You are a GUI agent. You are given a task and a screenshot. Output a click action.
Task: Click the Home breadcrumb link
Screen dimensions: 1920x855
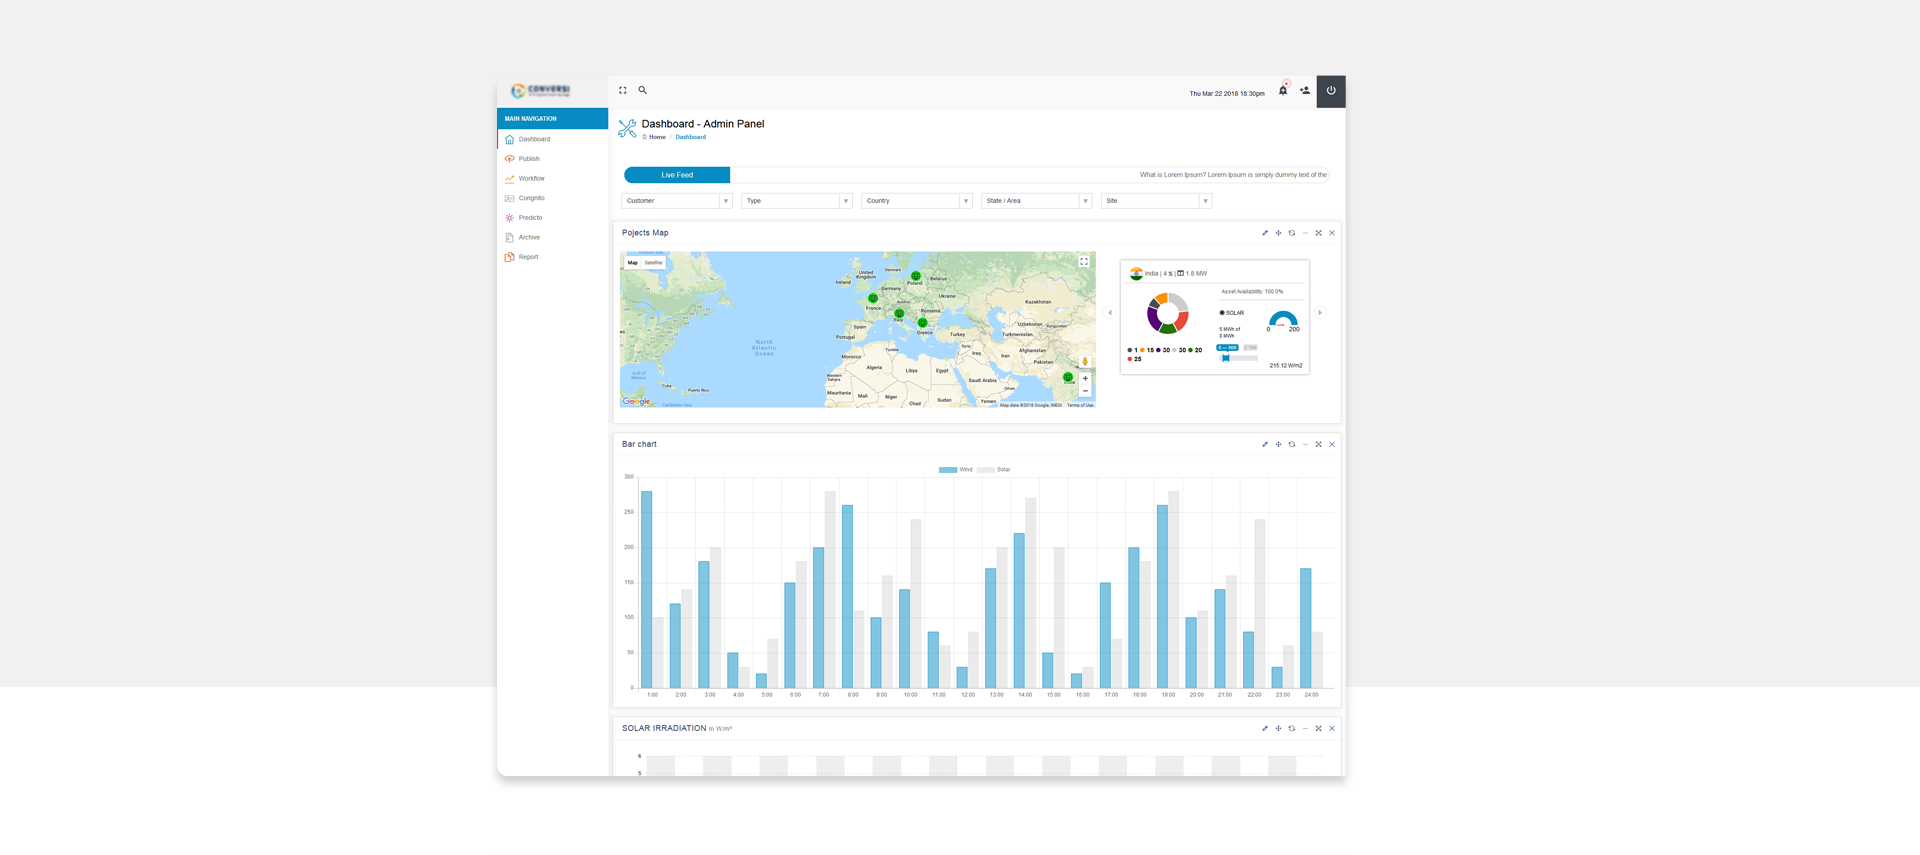pyautogui.click(x=656, y=137)
